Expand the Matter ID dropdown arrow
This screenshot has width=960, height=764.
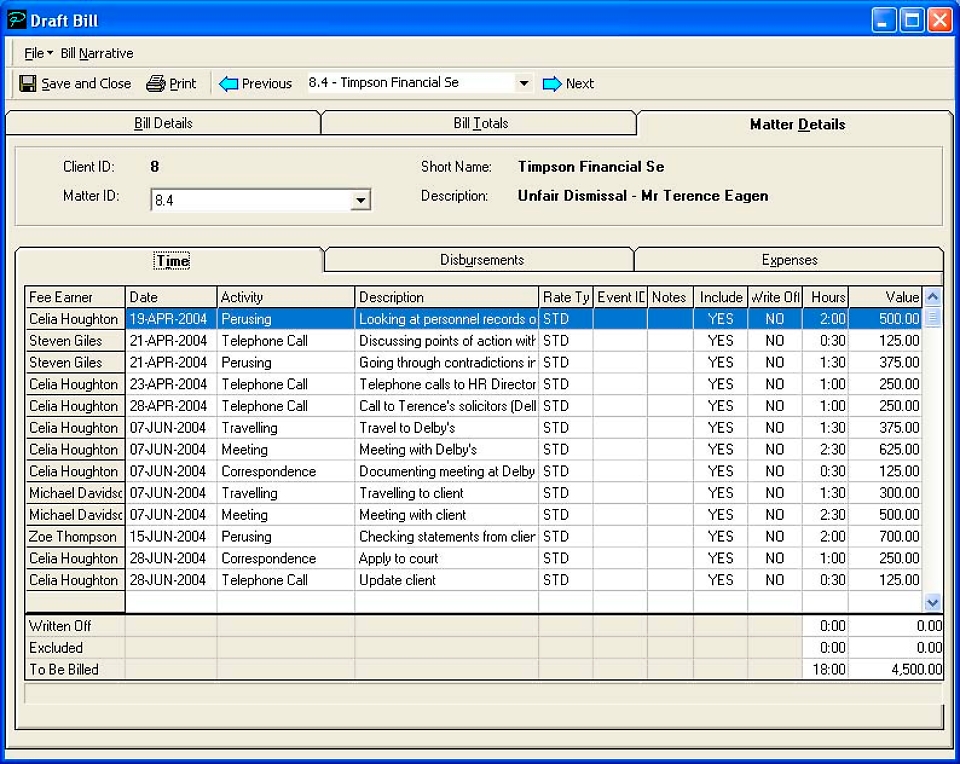pyautogui.click(x=361, y=200)
